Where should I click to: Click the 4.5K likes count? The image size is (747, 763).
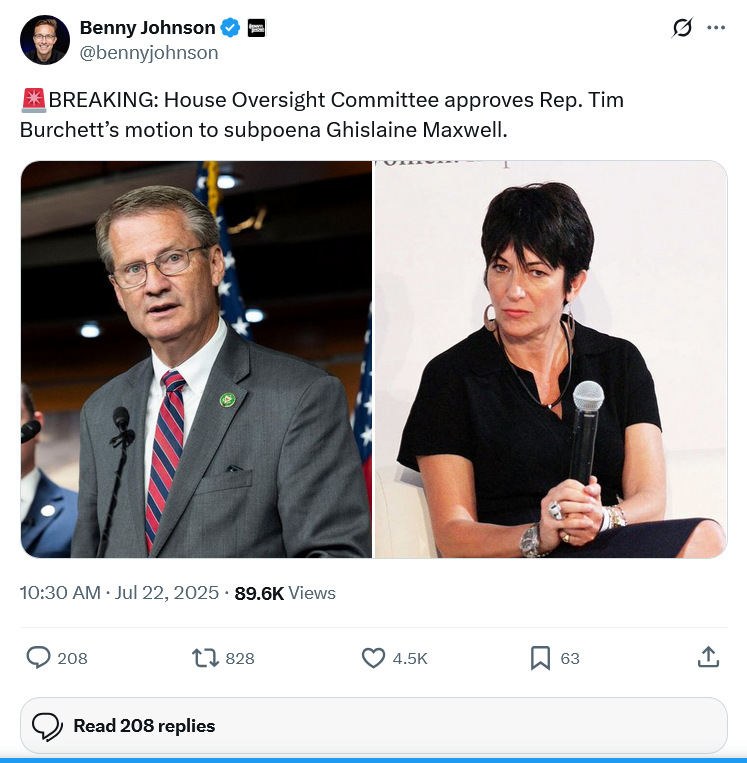coord(410,658)
